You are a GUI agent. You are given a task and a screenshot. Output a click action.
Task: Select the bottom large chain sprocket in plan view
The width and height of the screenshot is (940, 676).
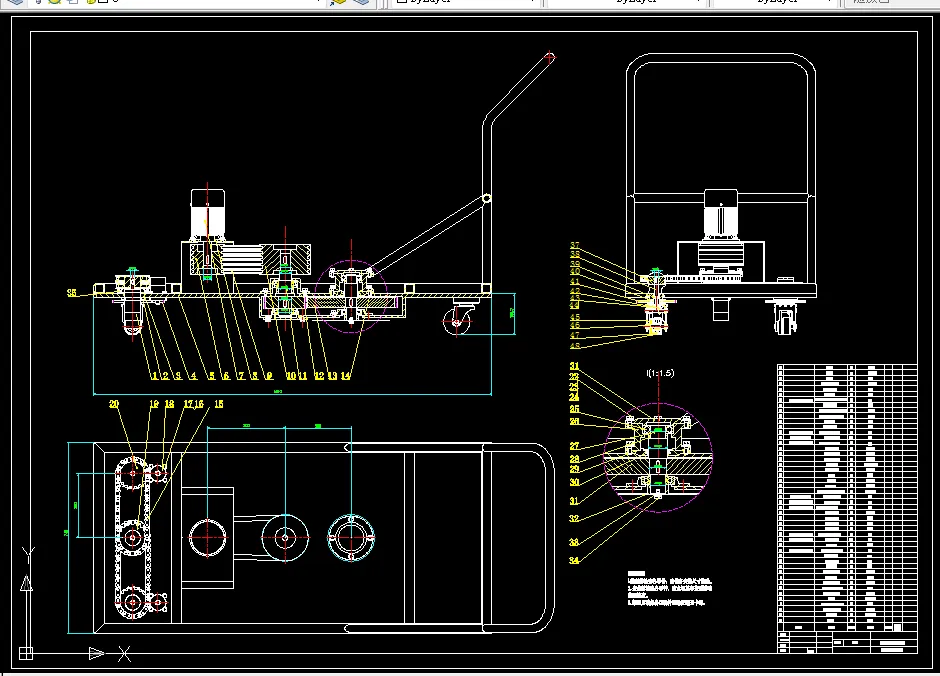[x=132, y=602]
